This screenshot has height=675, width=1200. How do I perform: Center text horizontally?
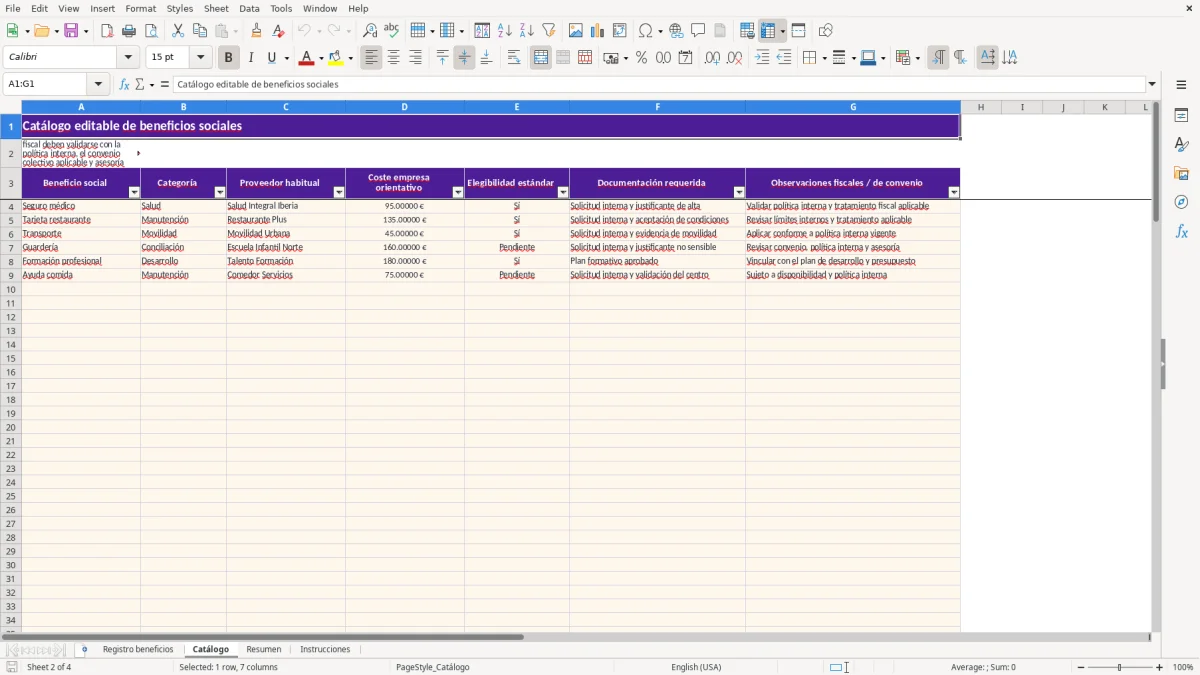[394, 58]
